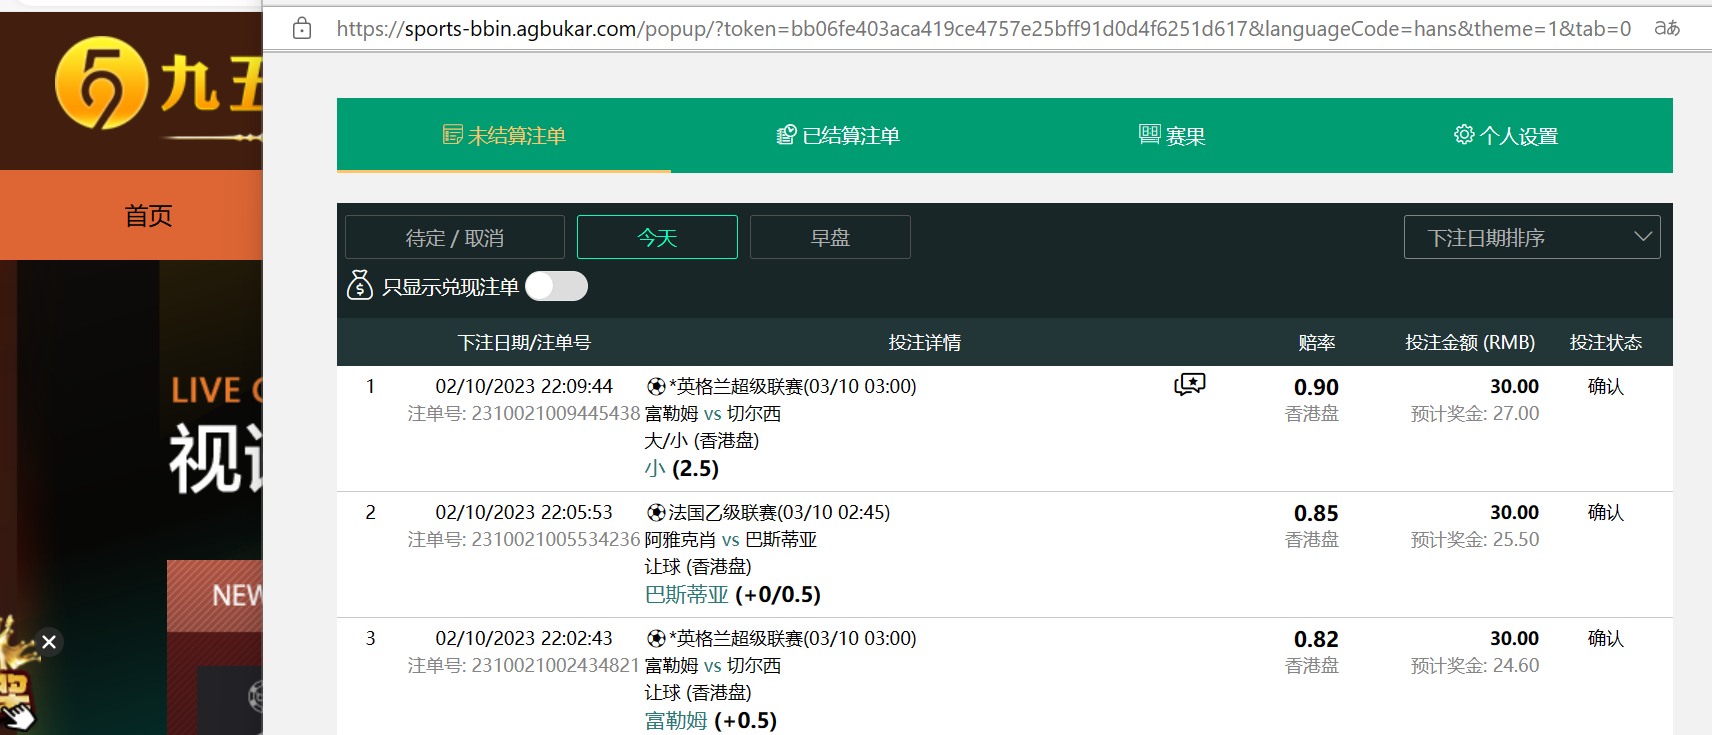Open the translate page icon
Image resolution: width=1712 pixels, height=735 pixels.
pyautogui.click(x=1666, y=28)
